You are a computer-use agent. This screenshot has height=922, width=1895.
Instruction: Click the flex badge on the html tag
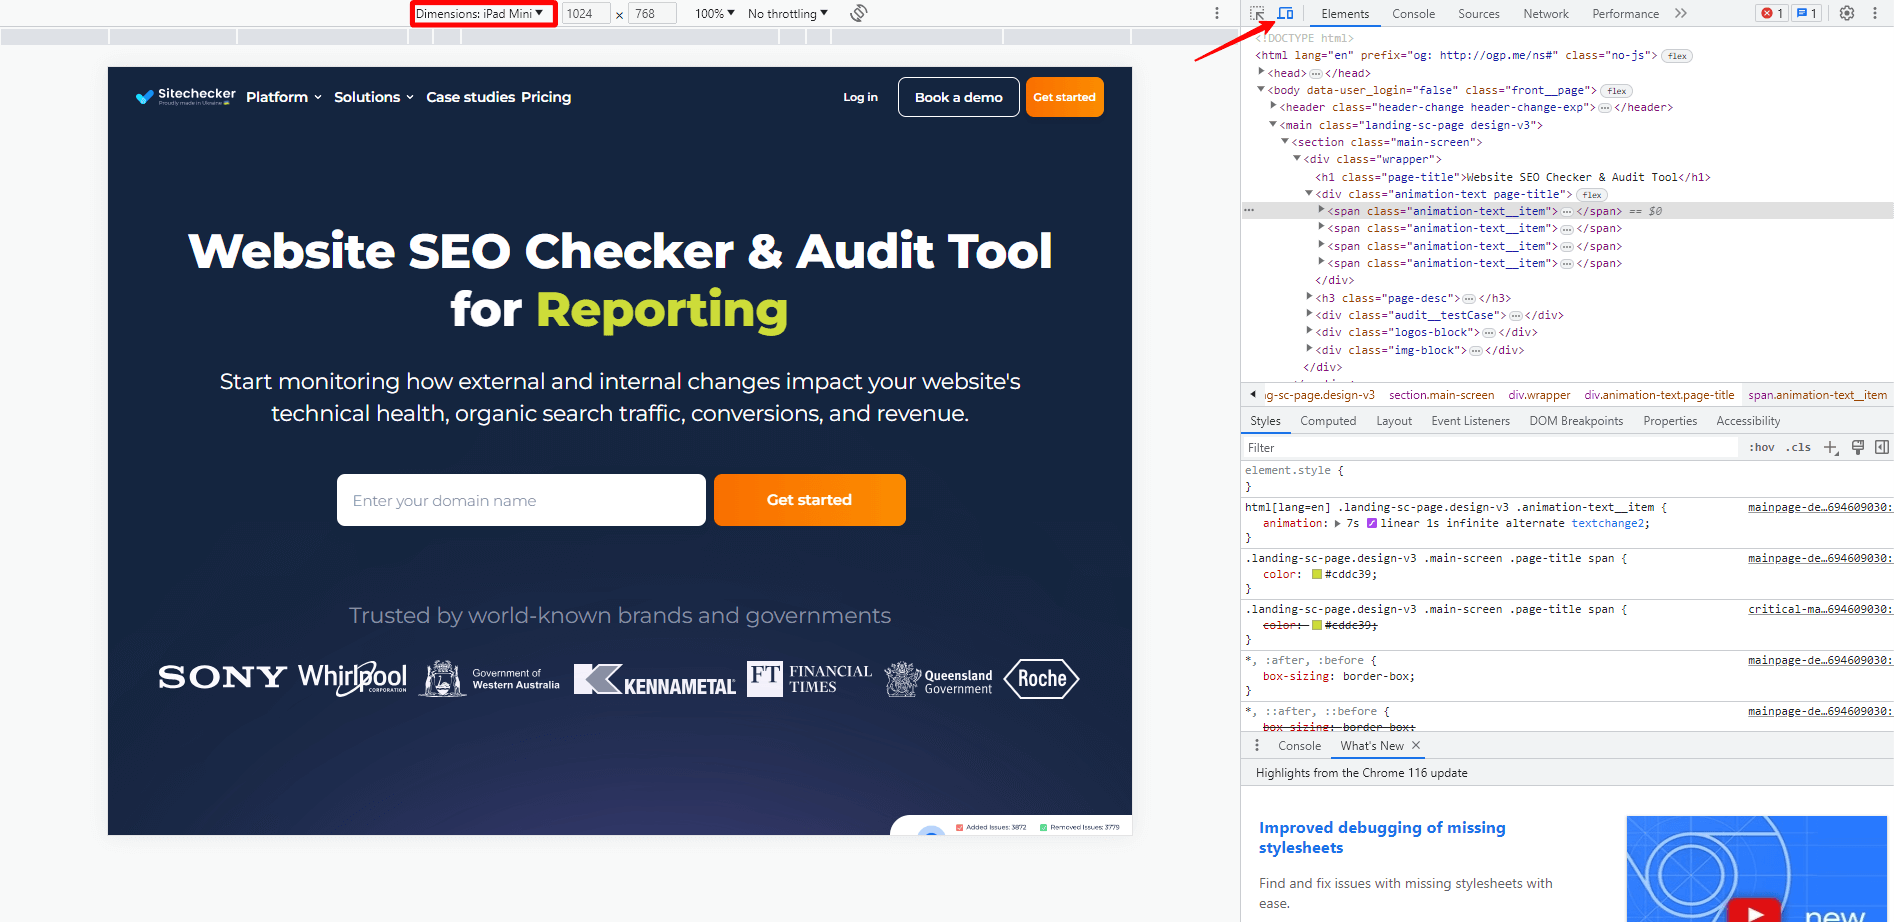pos(1677,56)
